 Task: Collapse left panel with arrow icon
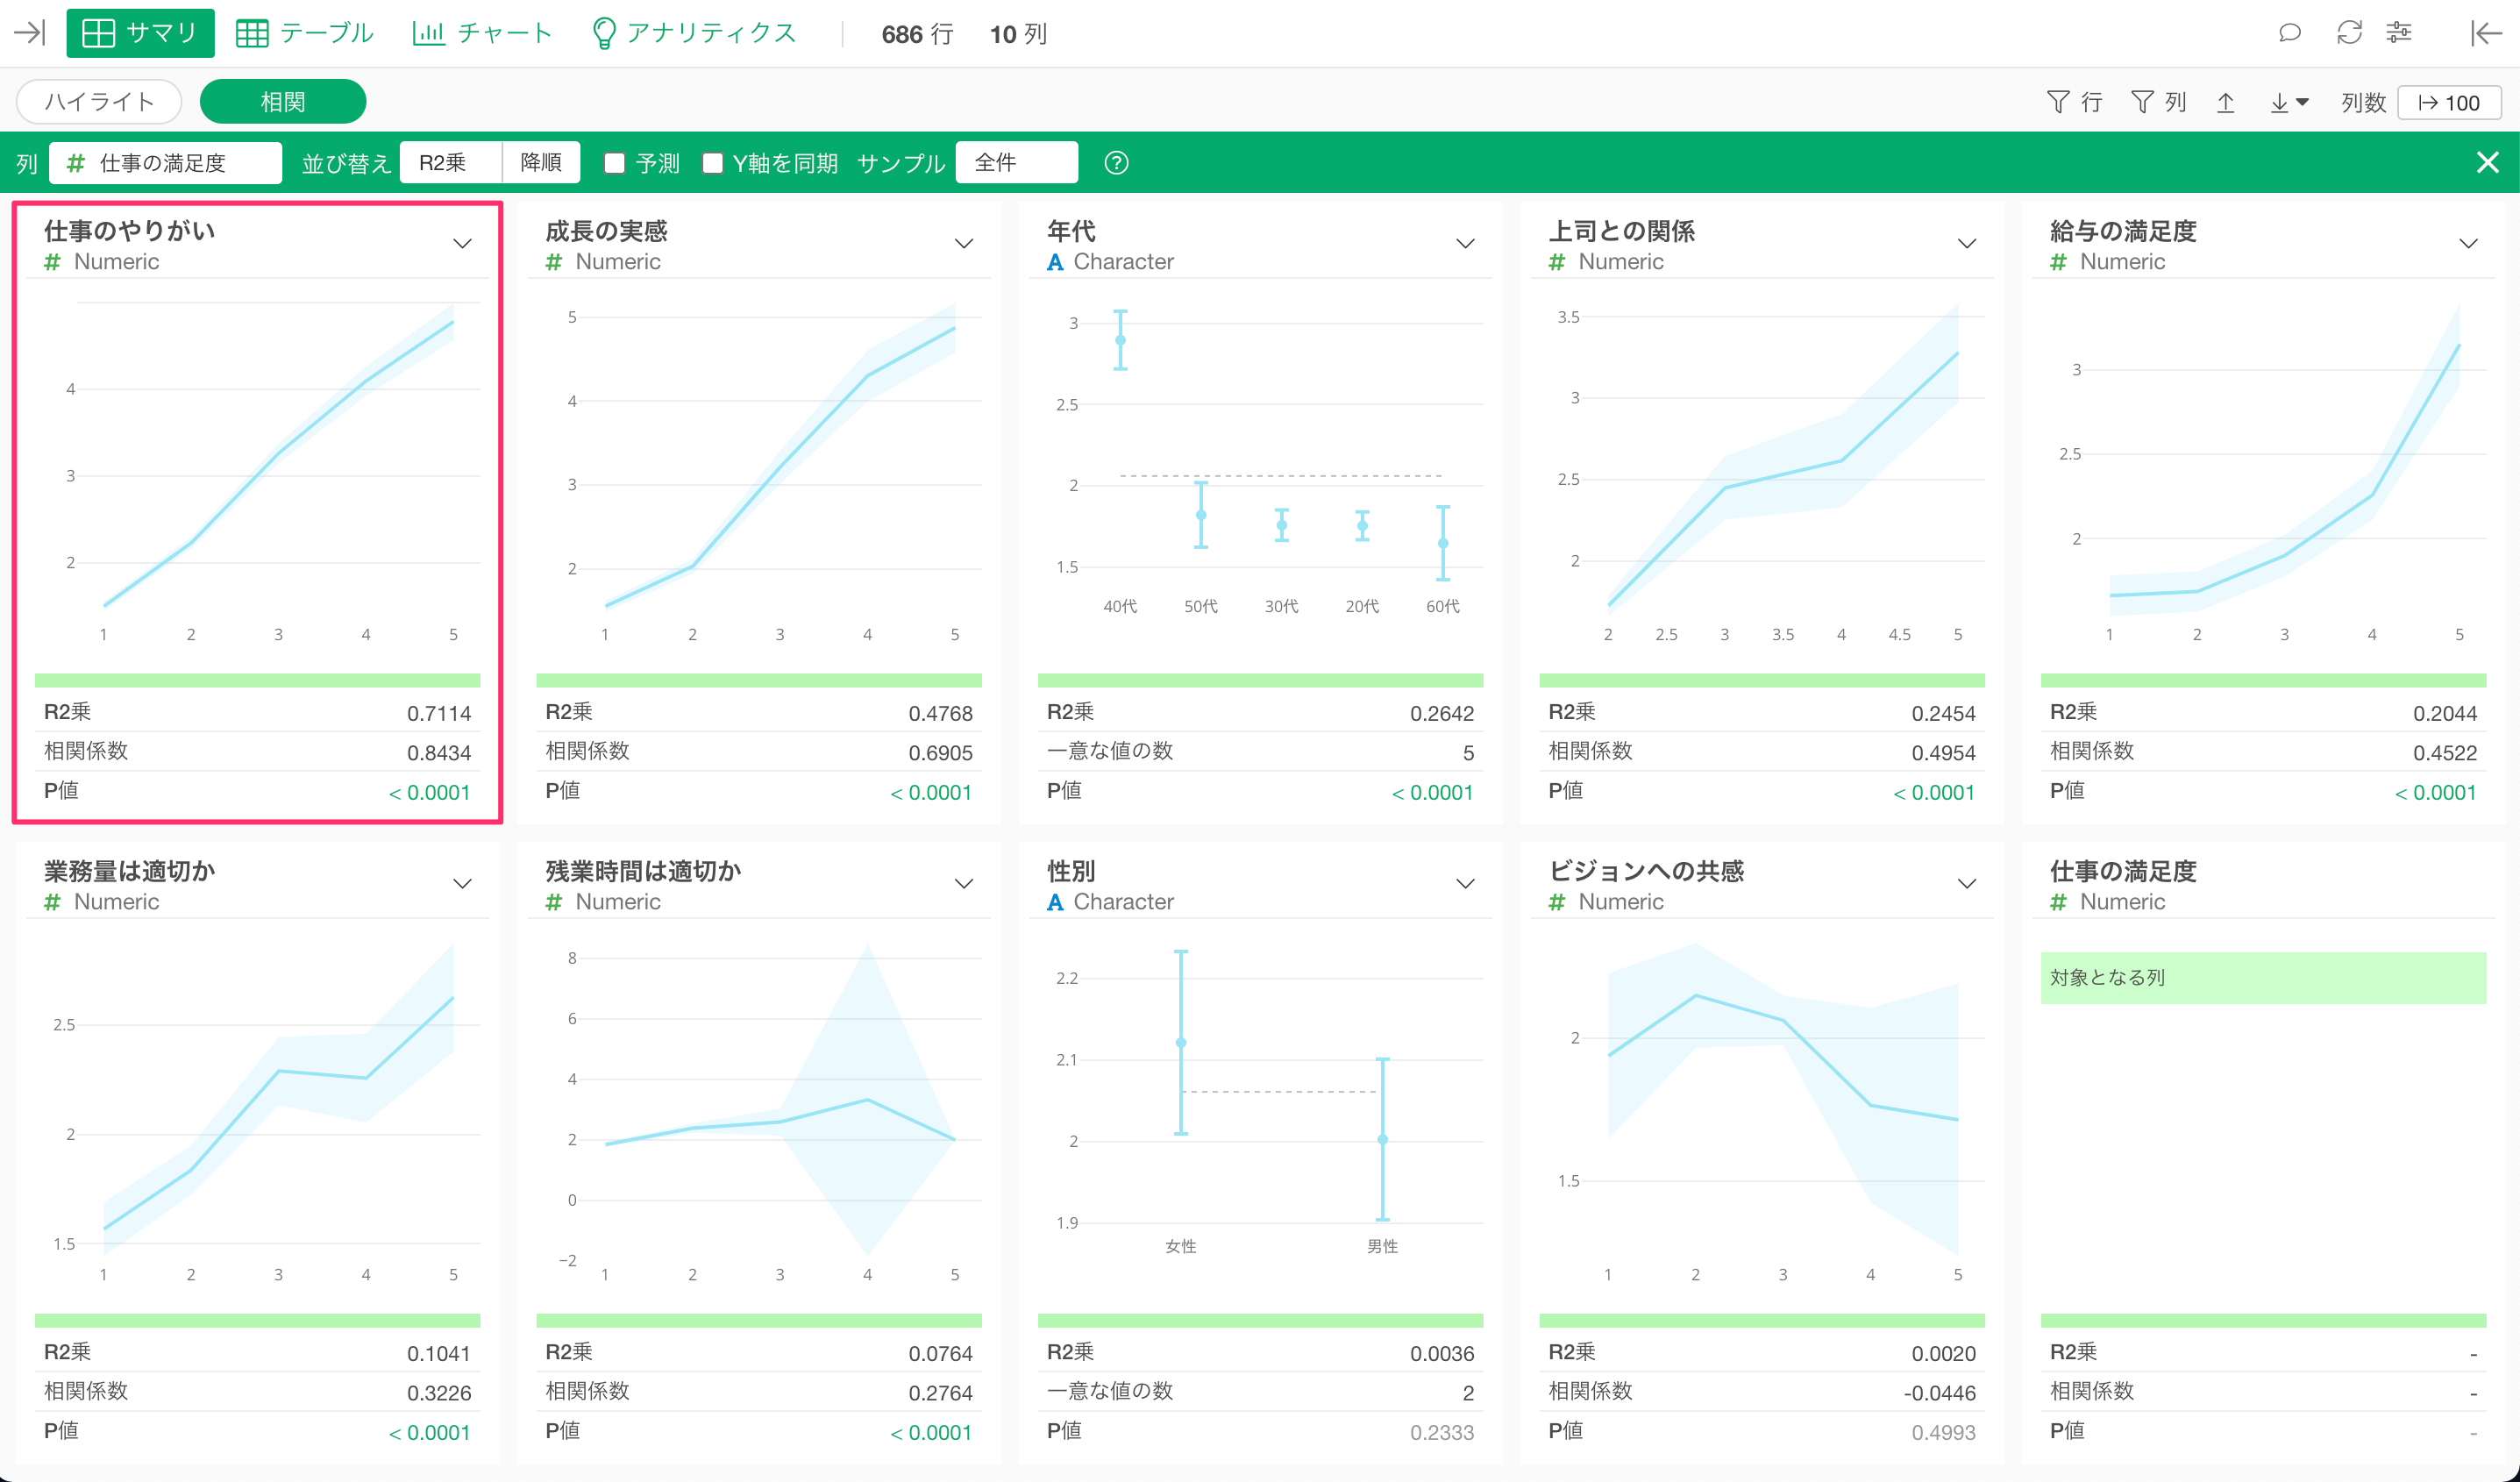30,33
